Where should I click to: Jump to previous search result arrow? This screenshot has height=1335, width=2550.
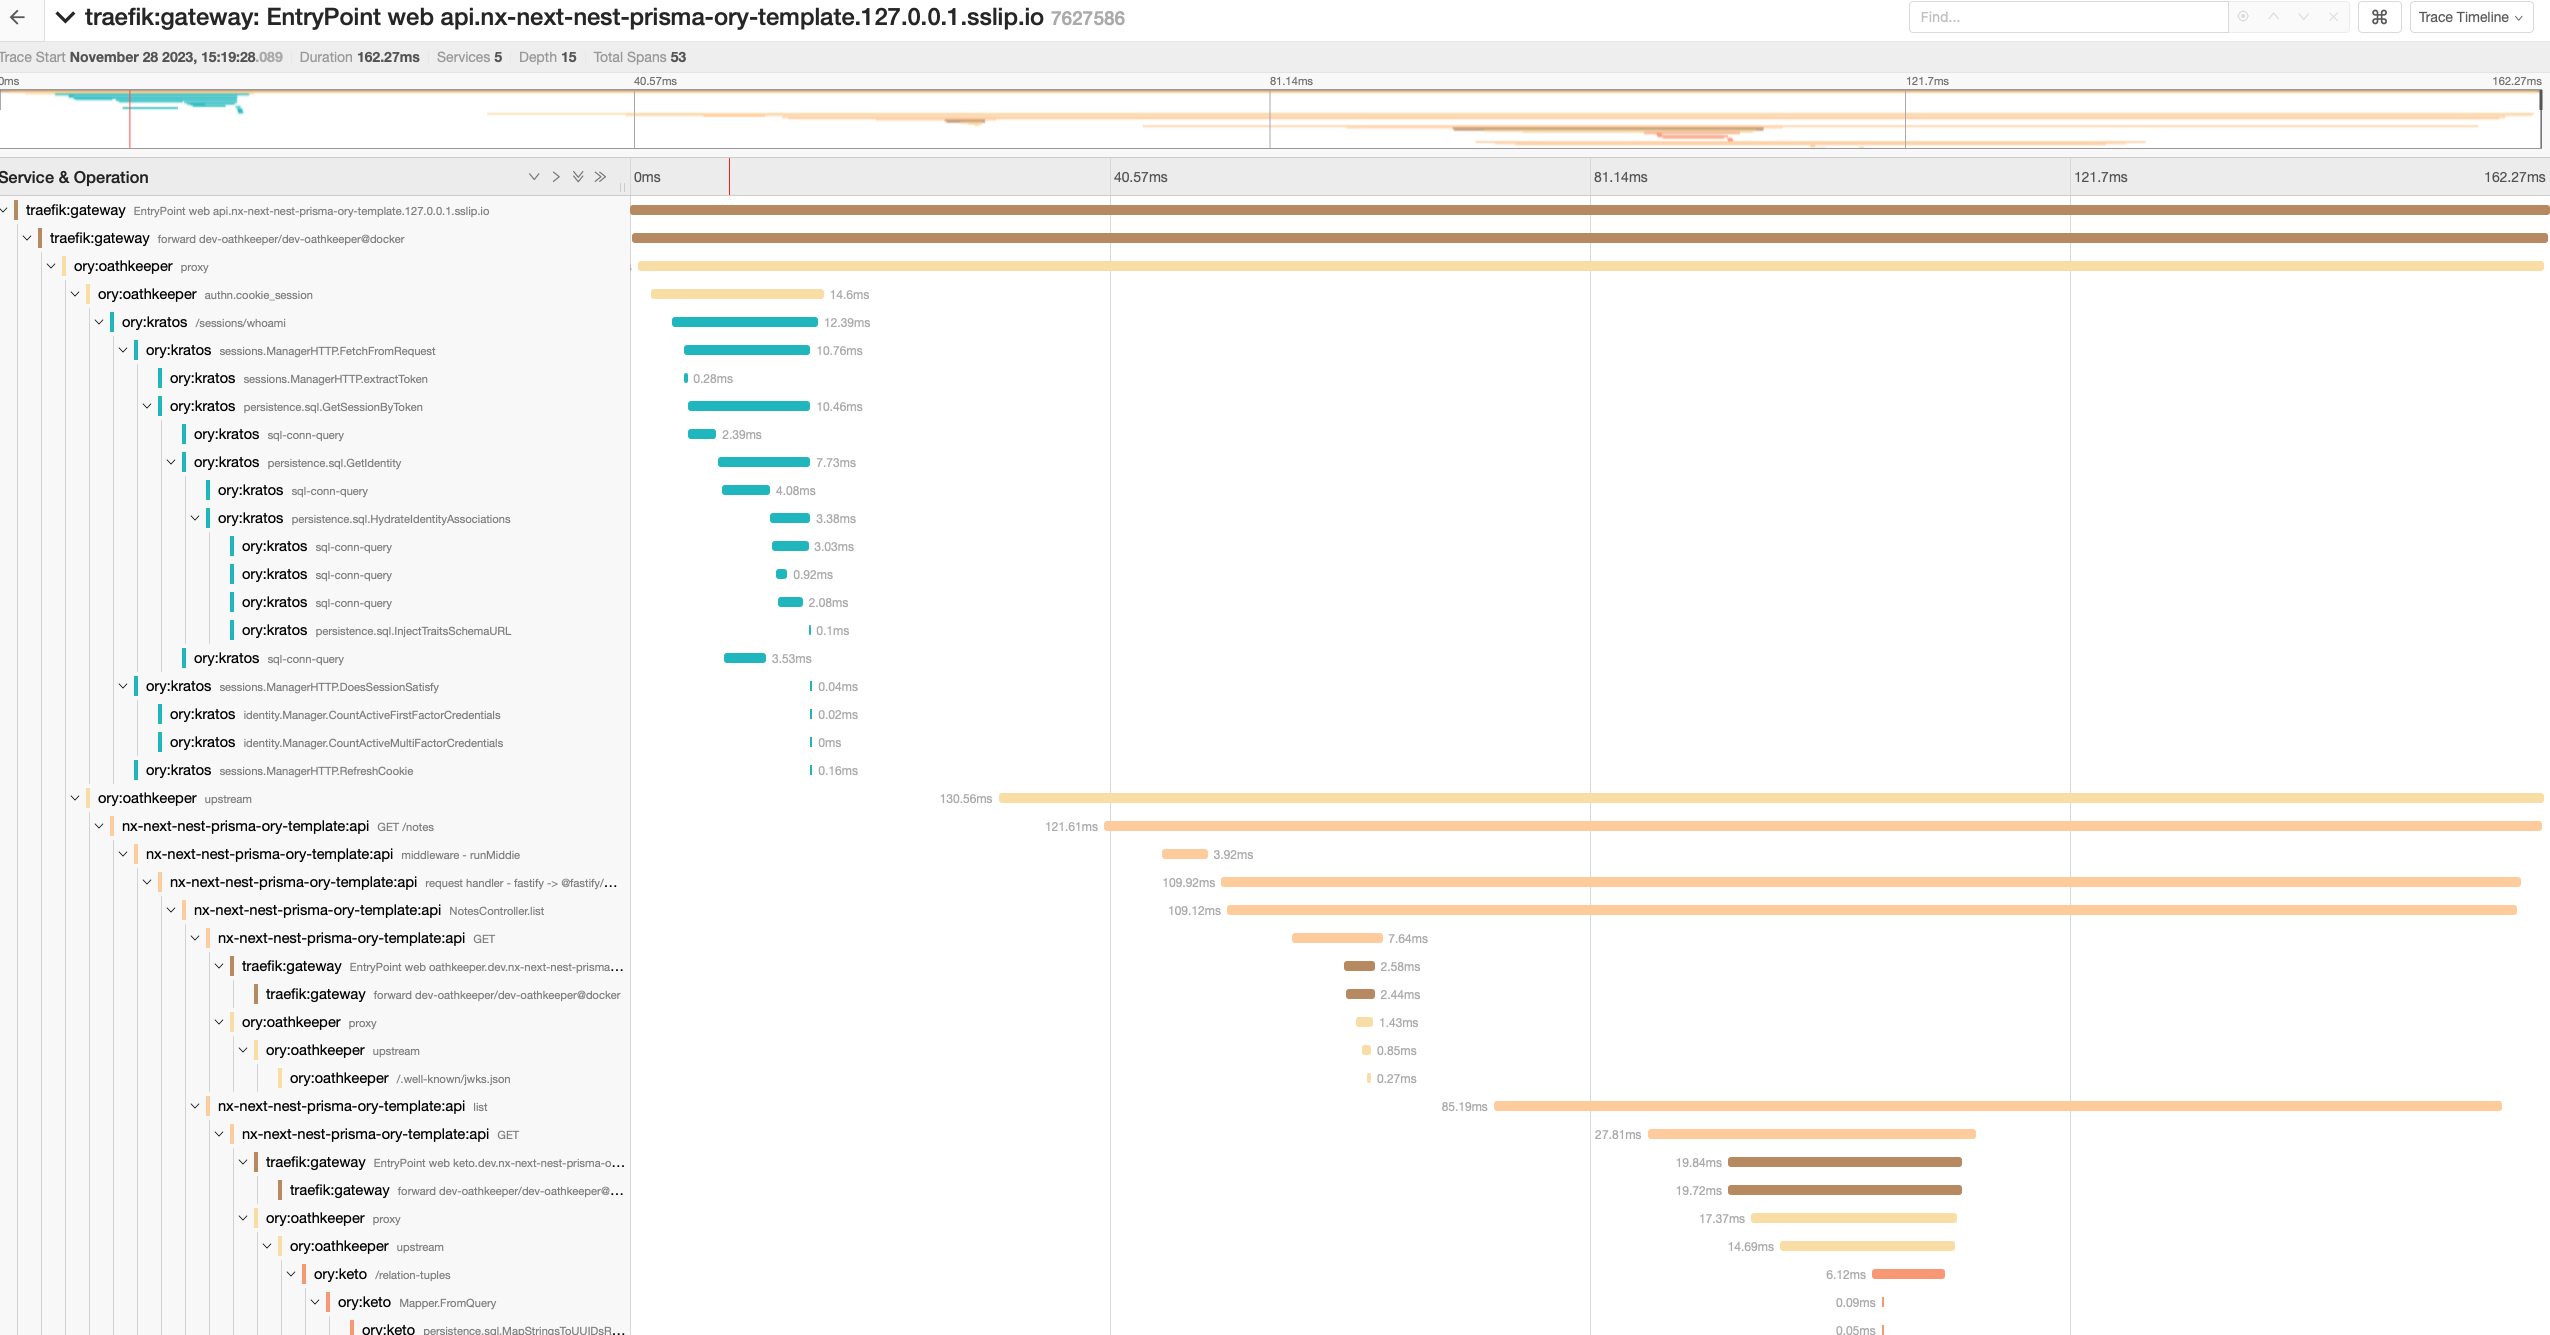(2273, 17)
